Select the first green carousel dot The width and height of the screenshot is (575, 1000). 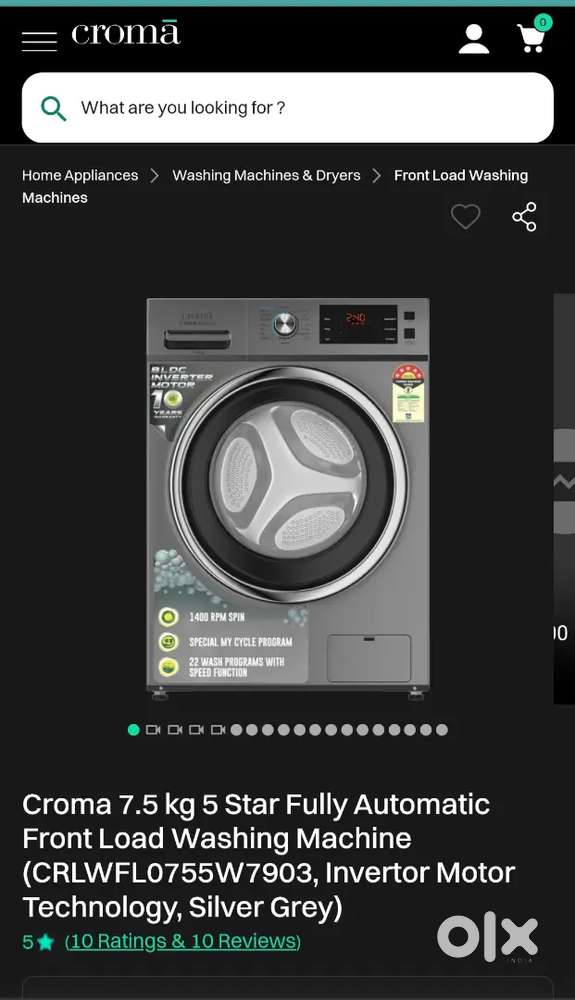pos(133,730)
